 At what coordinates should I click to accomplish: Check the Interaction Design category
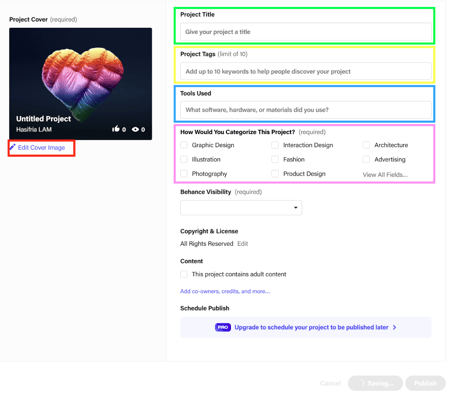click(275, 145)
